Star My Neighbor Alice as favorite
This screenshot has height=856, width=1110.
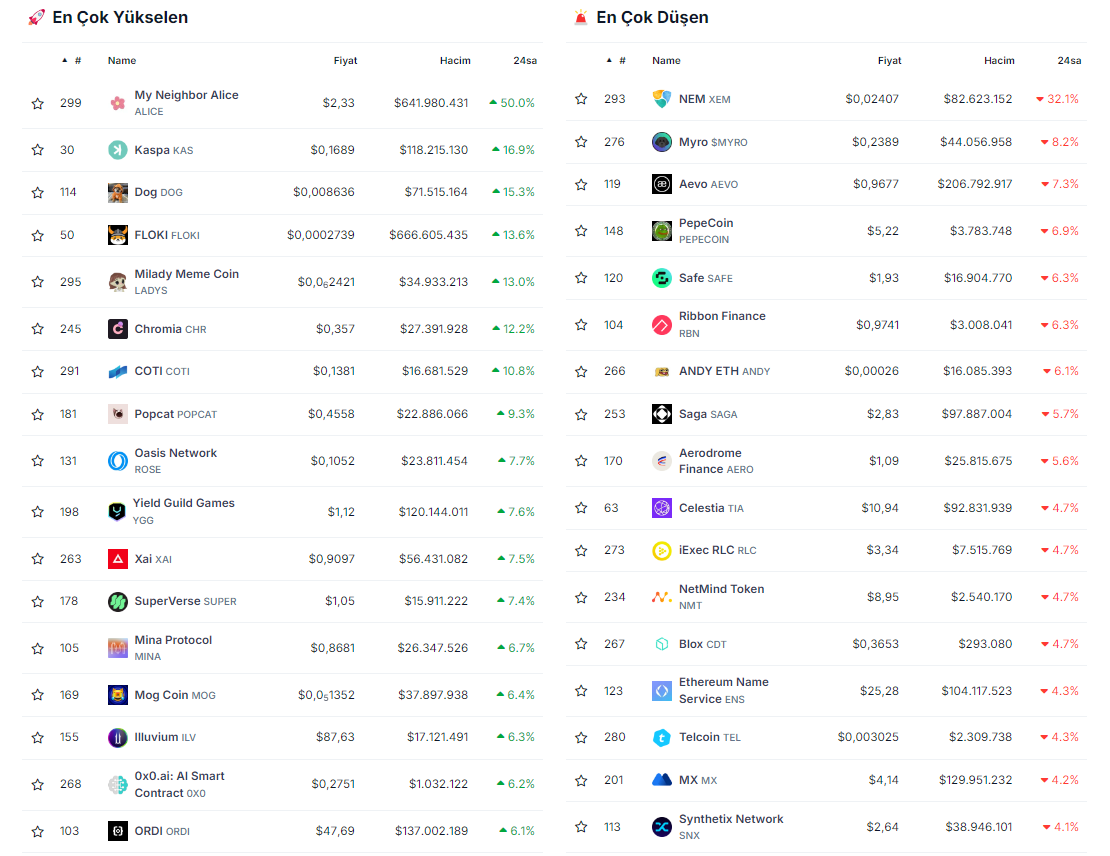pos(38,103)
